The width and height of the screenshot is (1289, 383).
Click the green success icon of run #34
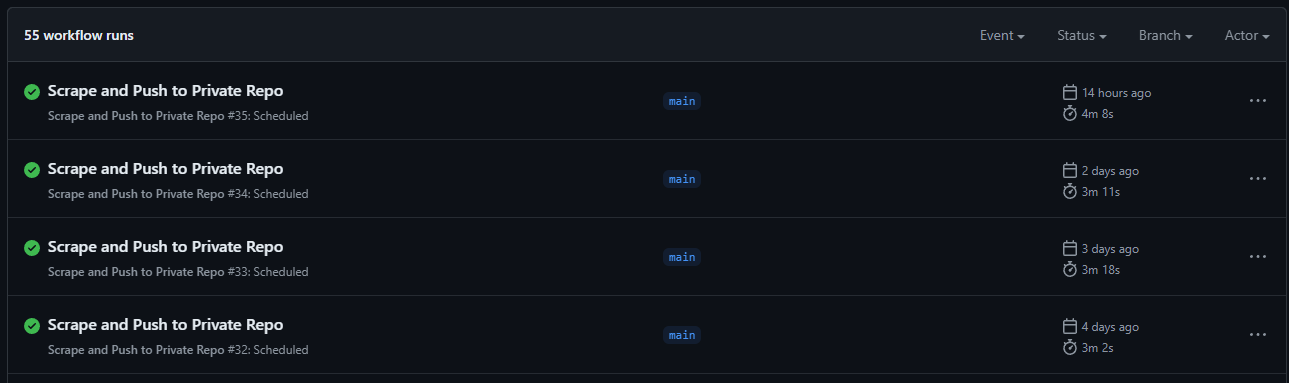(31, 169)
